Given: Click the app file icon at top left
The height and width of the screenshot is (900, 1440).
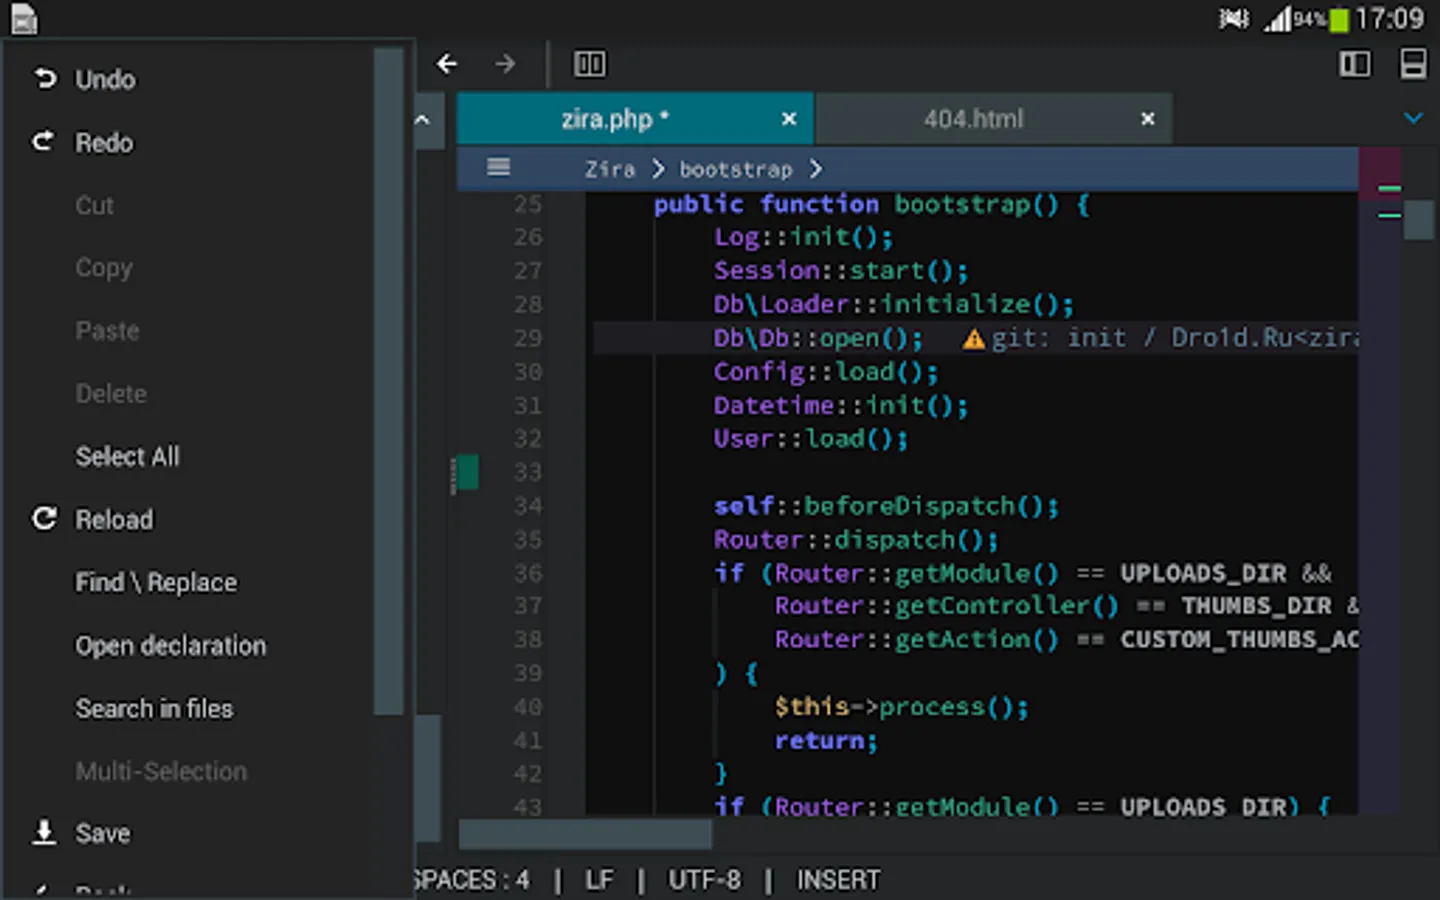Looking at the screenshot, I should click(x=23, y=19).
